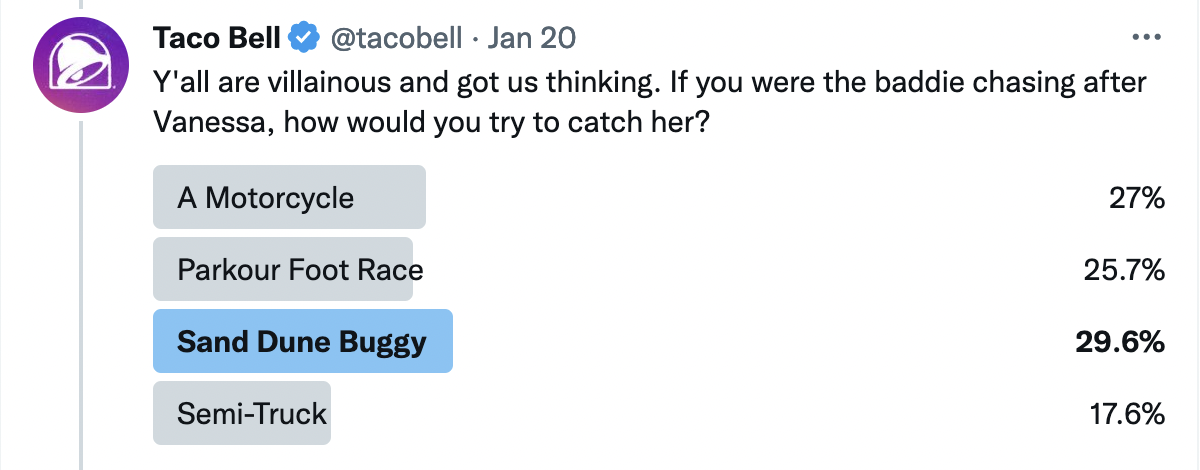Click the 27% poll result
Viewport: 1200px width, 470px height.
click(x=1137, y=198)
